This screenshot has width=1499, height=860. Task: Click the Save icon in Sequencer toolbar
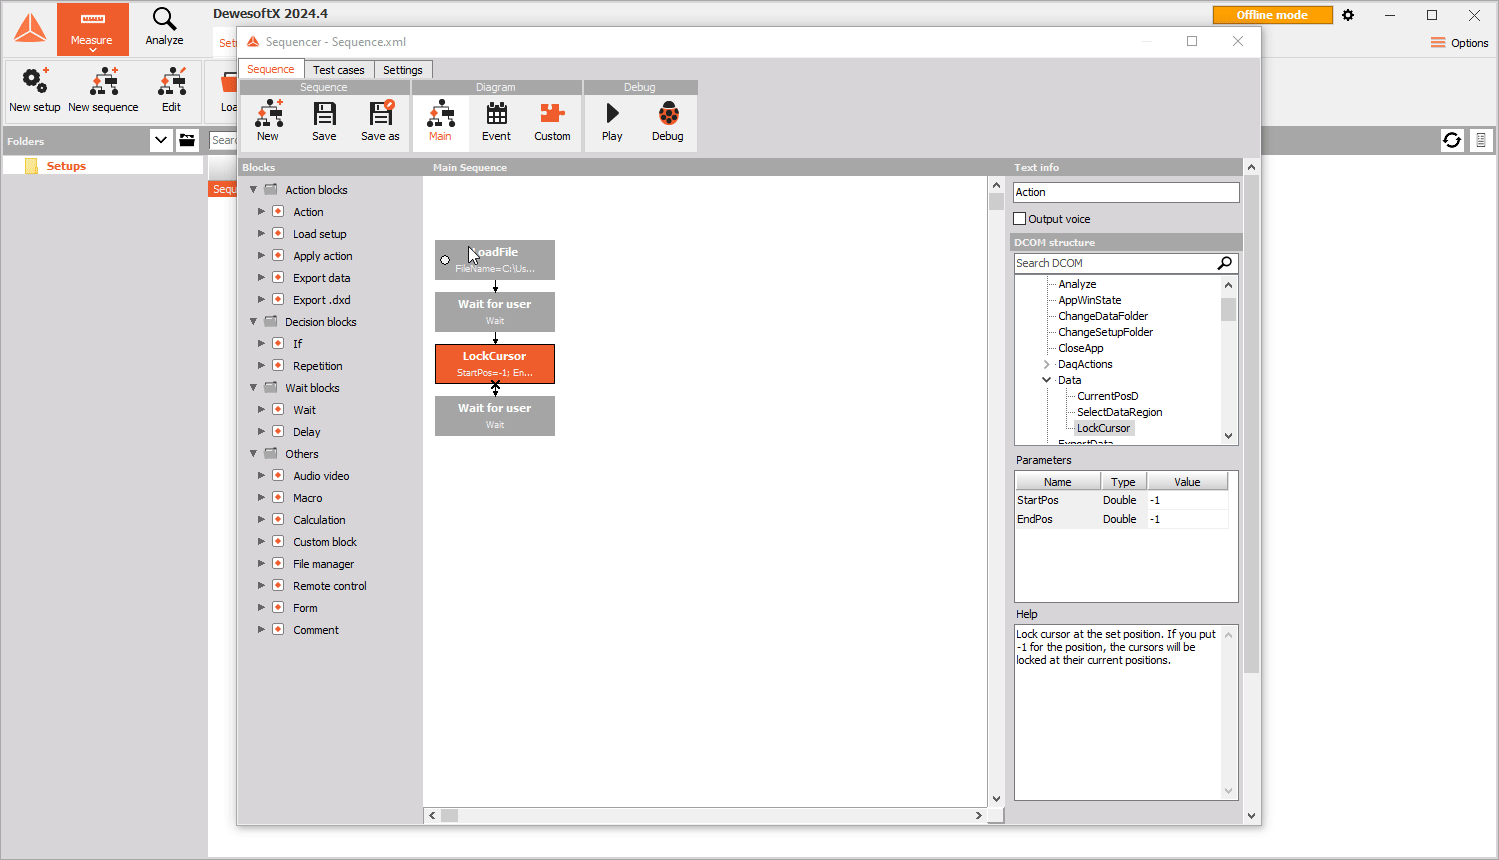click(324, 113)
